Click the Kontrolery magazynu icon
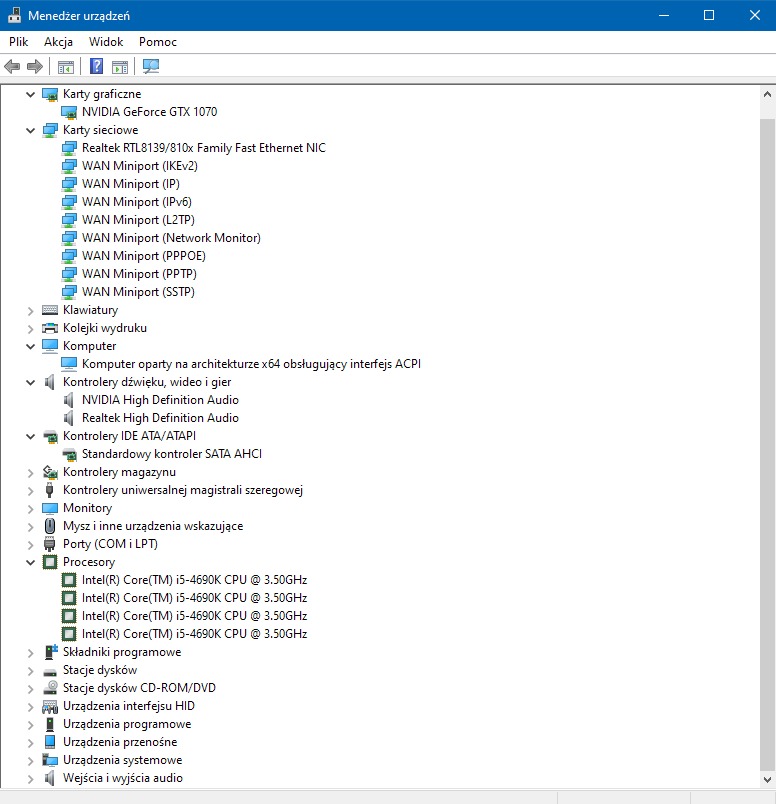The image size is (776, 804). click(50, 472)
